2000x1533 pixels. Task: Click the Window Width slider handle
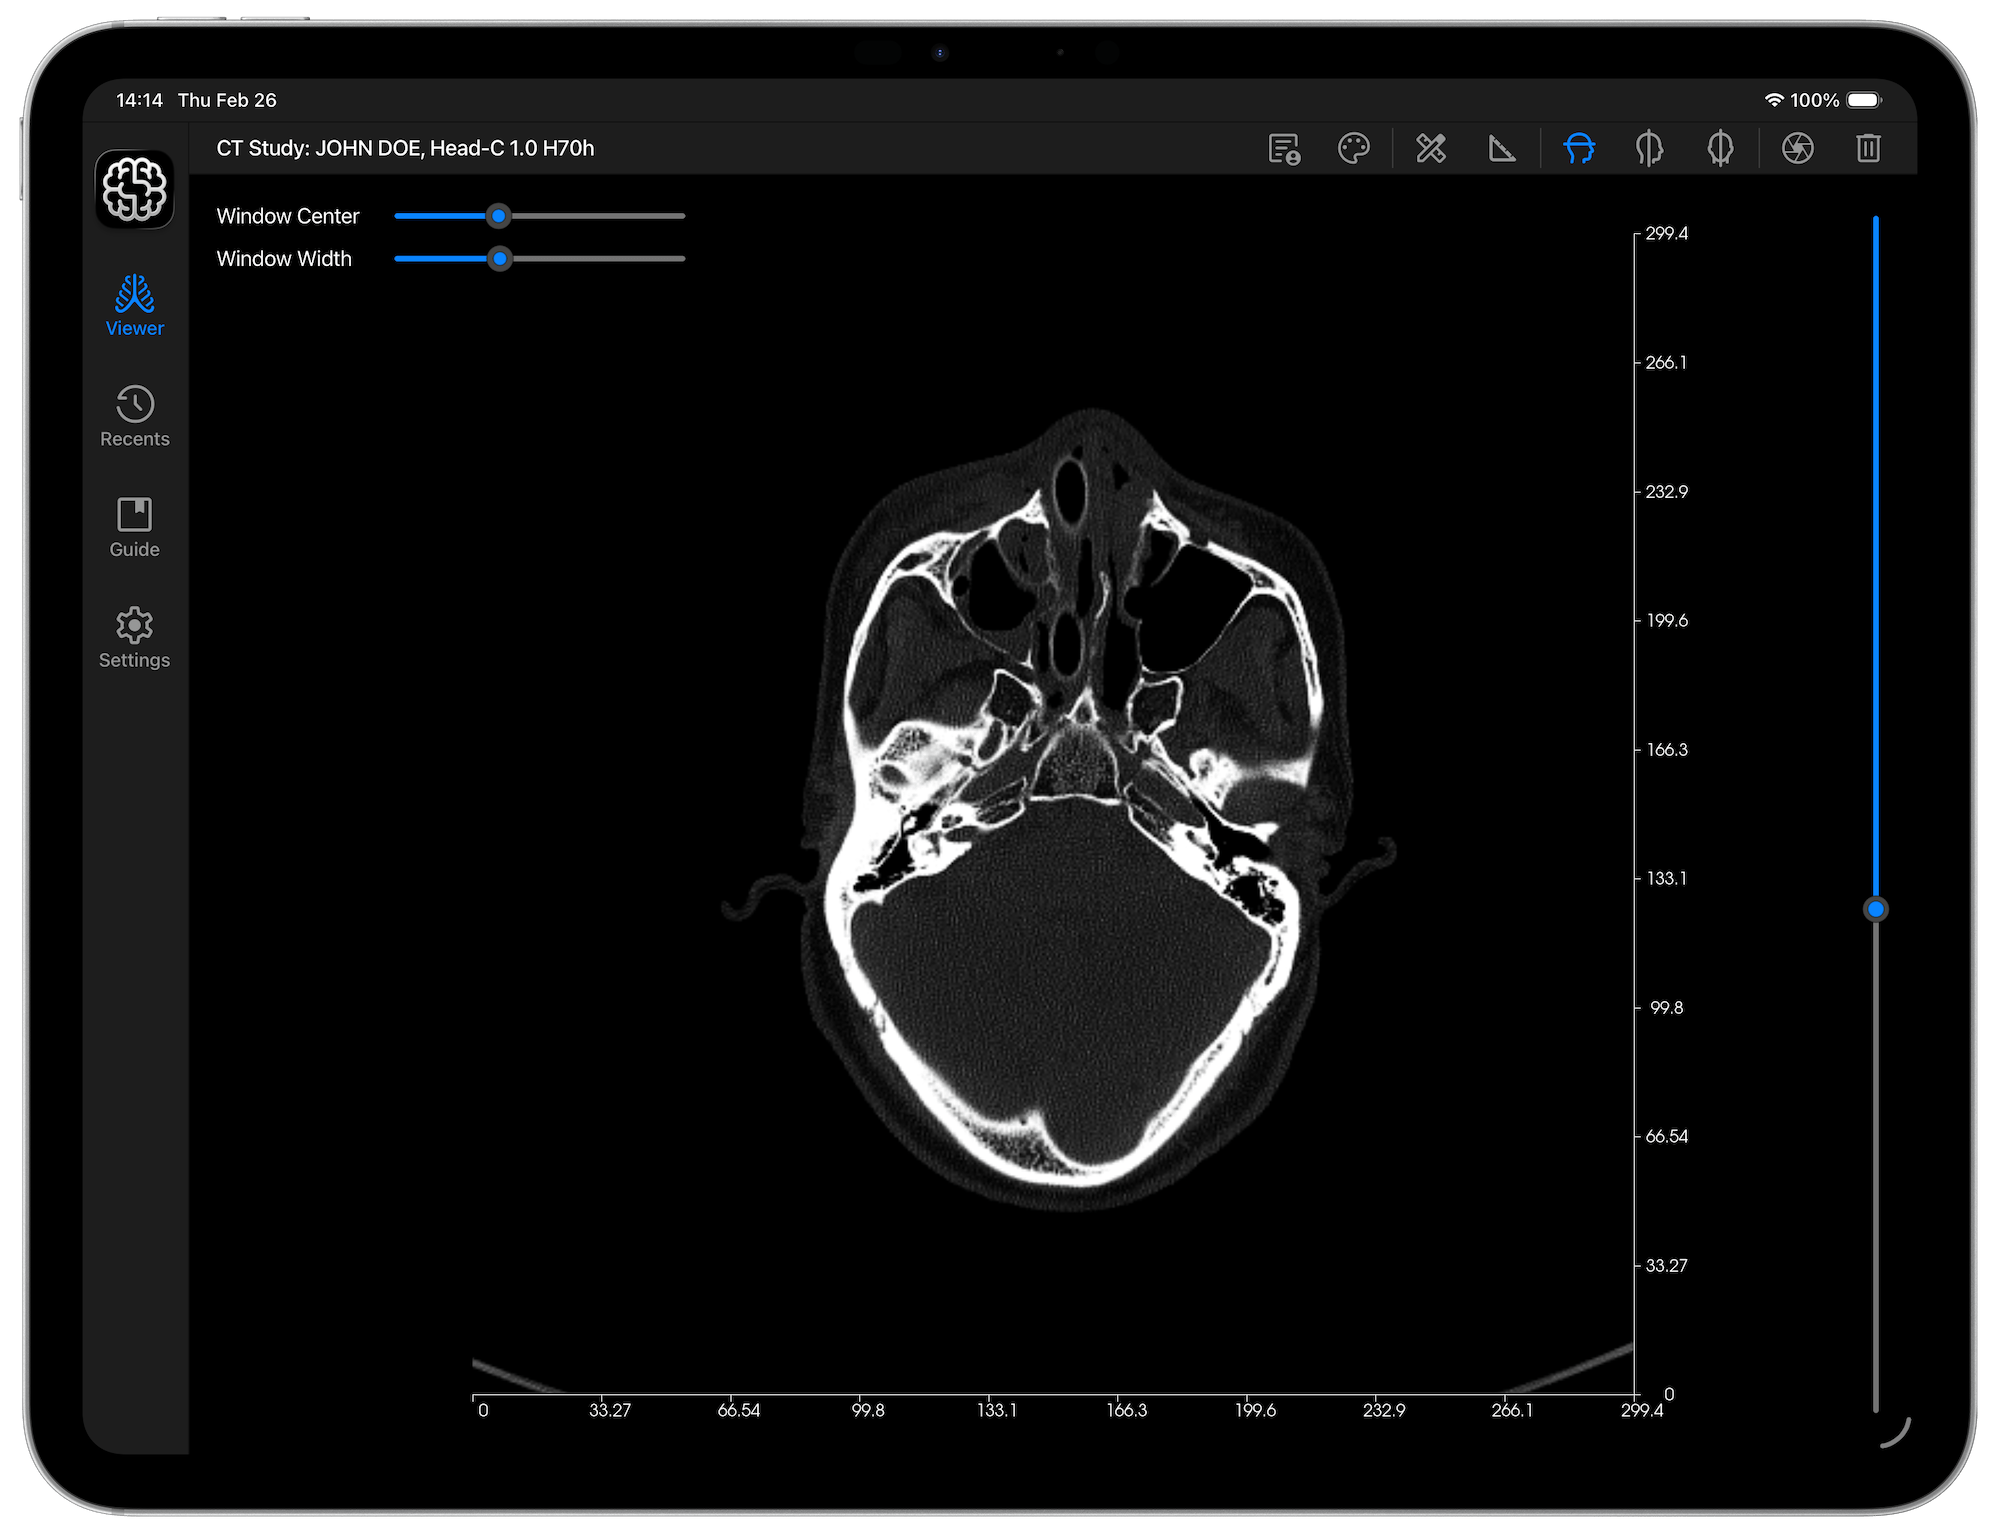(502, 259)
